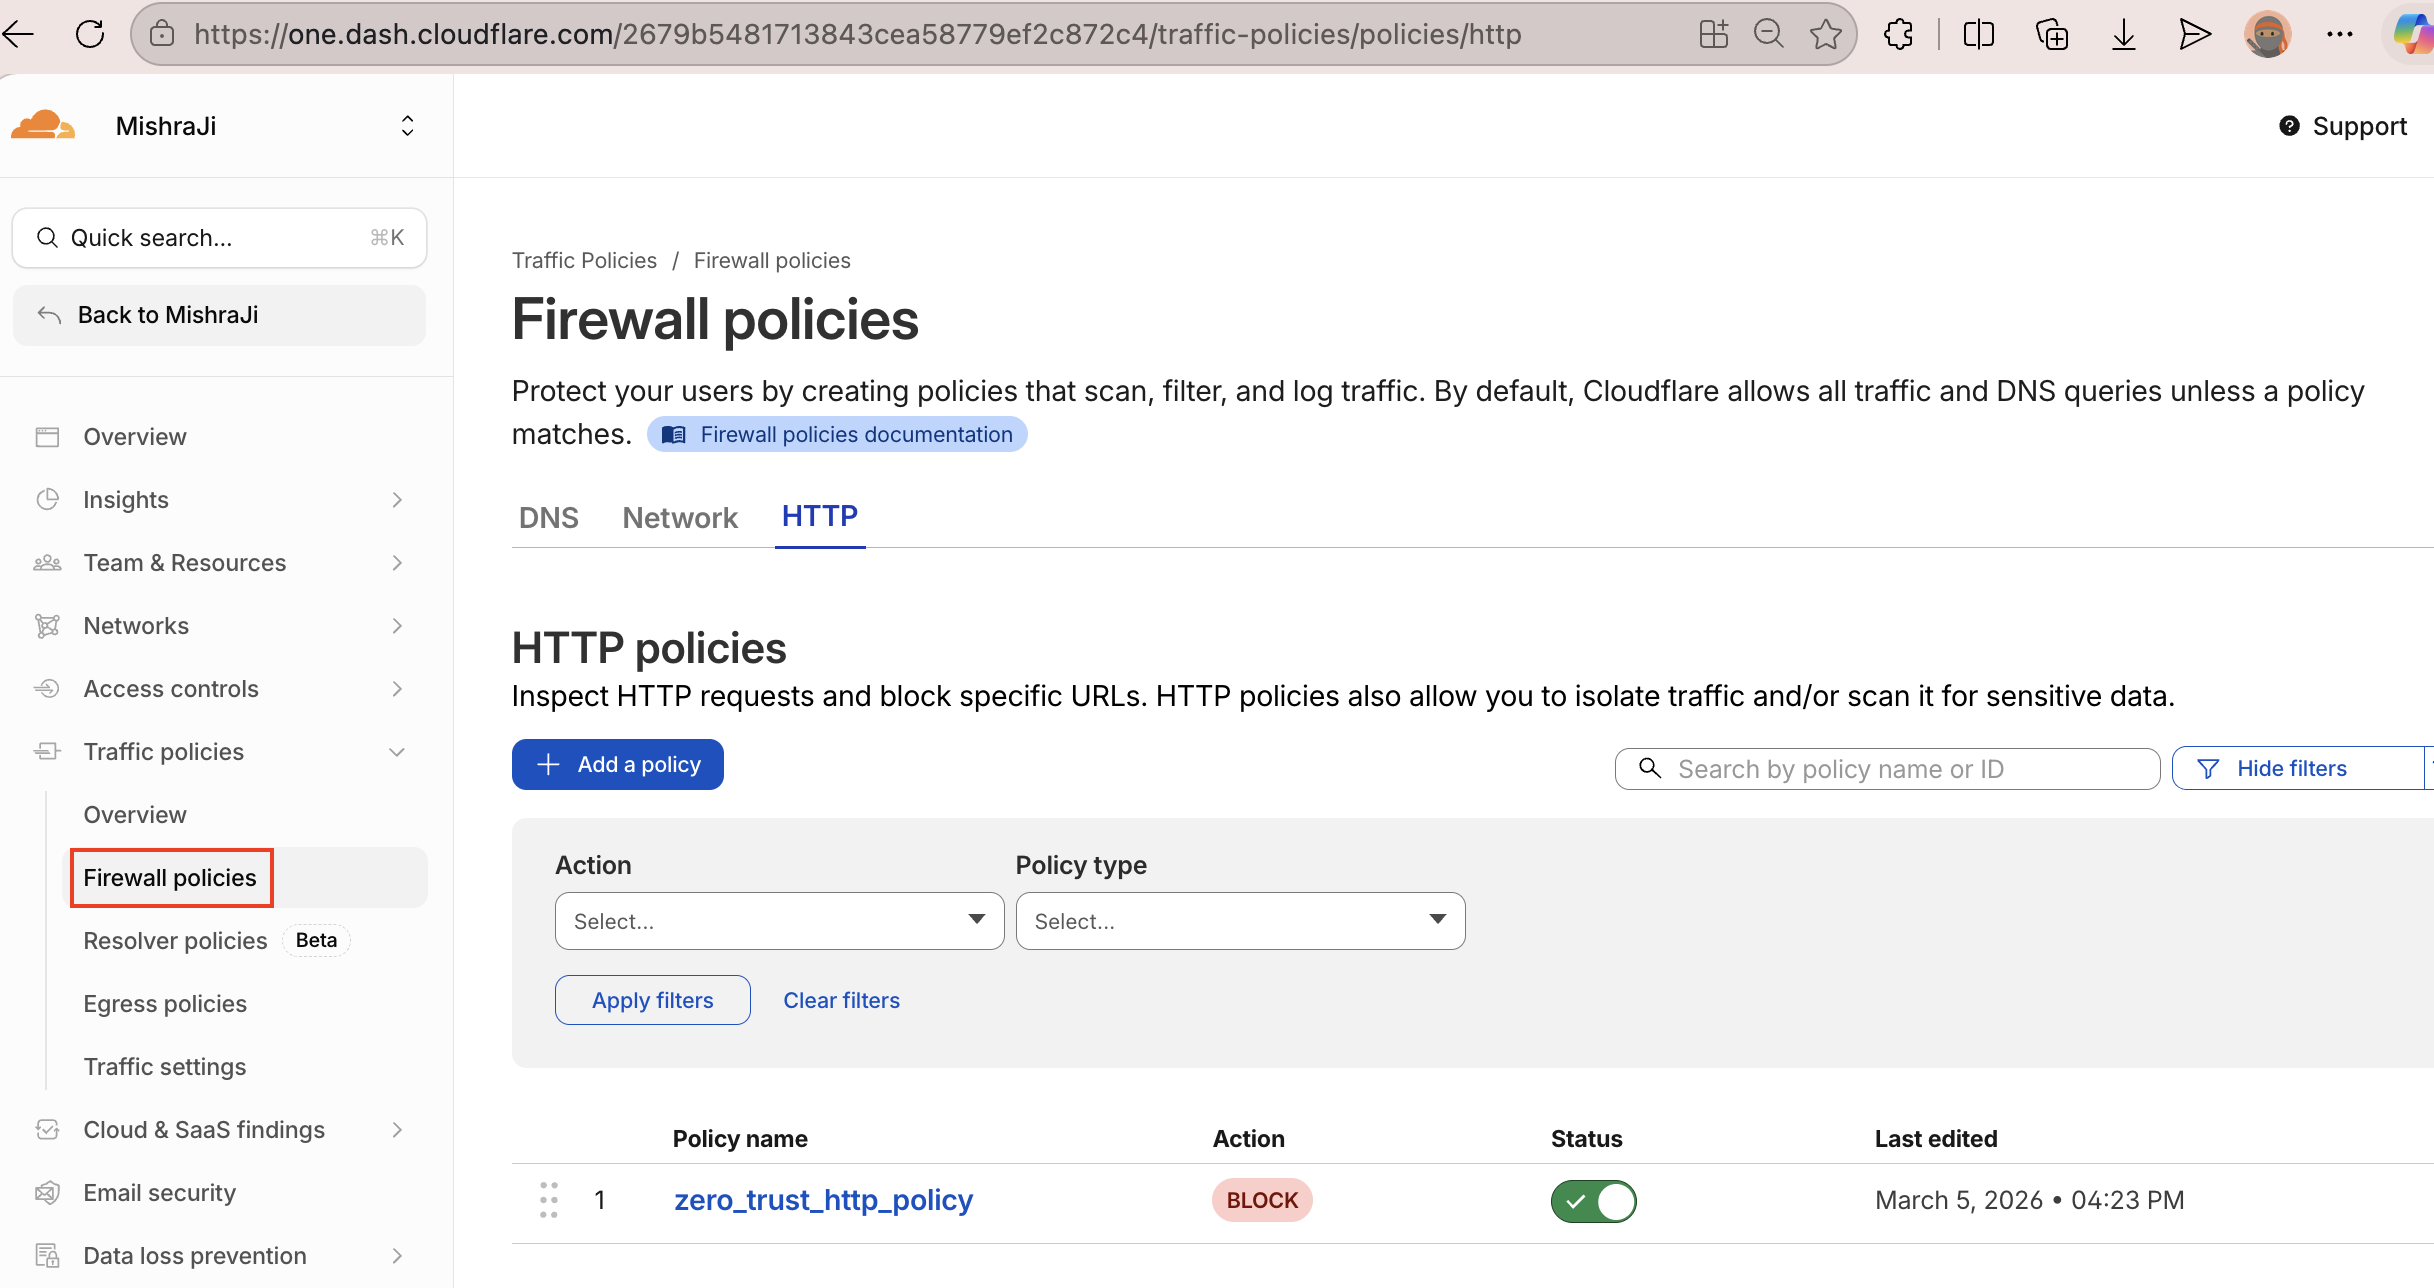Open the Action Select dropdown
Viewport: 2434px width, 1288px height.
(x=779, y=920)
